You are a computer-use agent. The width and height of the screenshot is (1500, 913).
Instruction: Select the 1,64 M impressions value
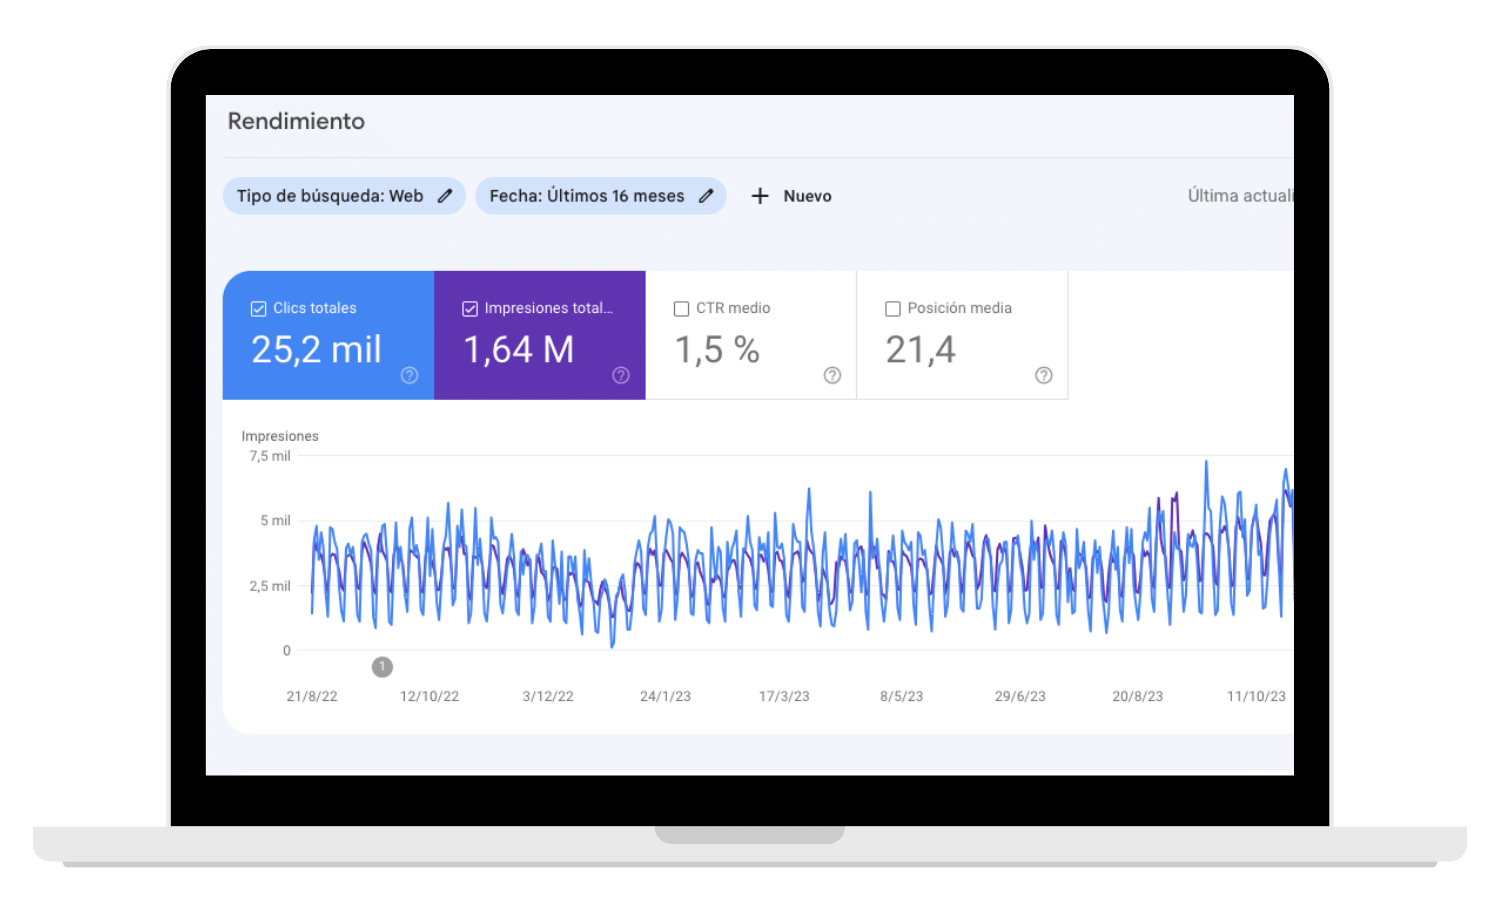click(519, 350)
